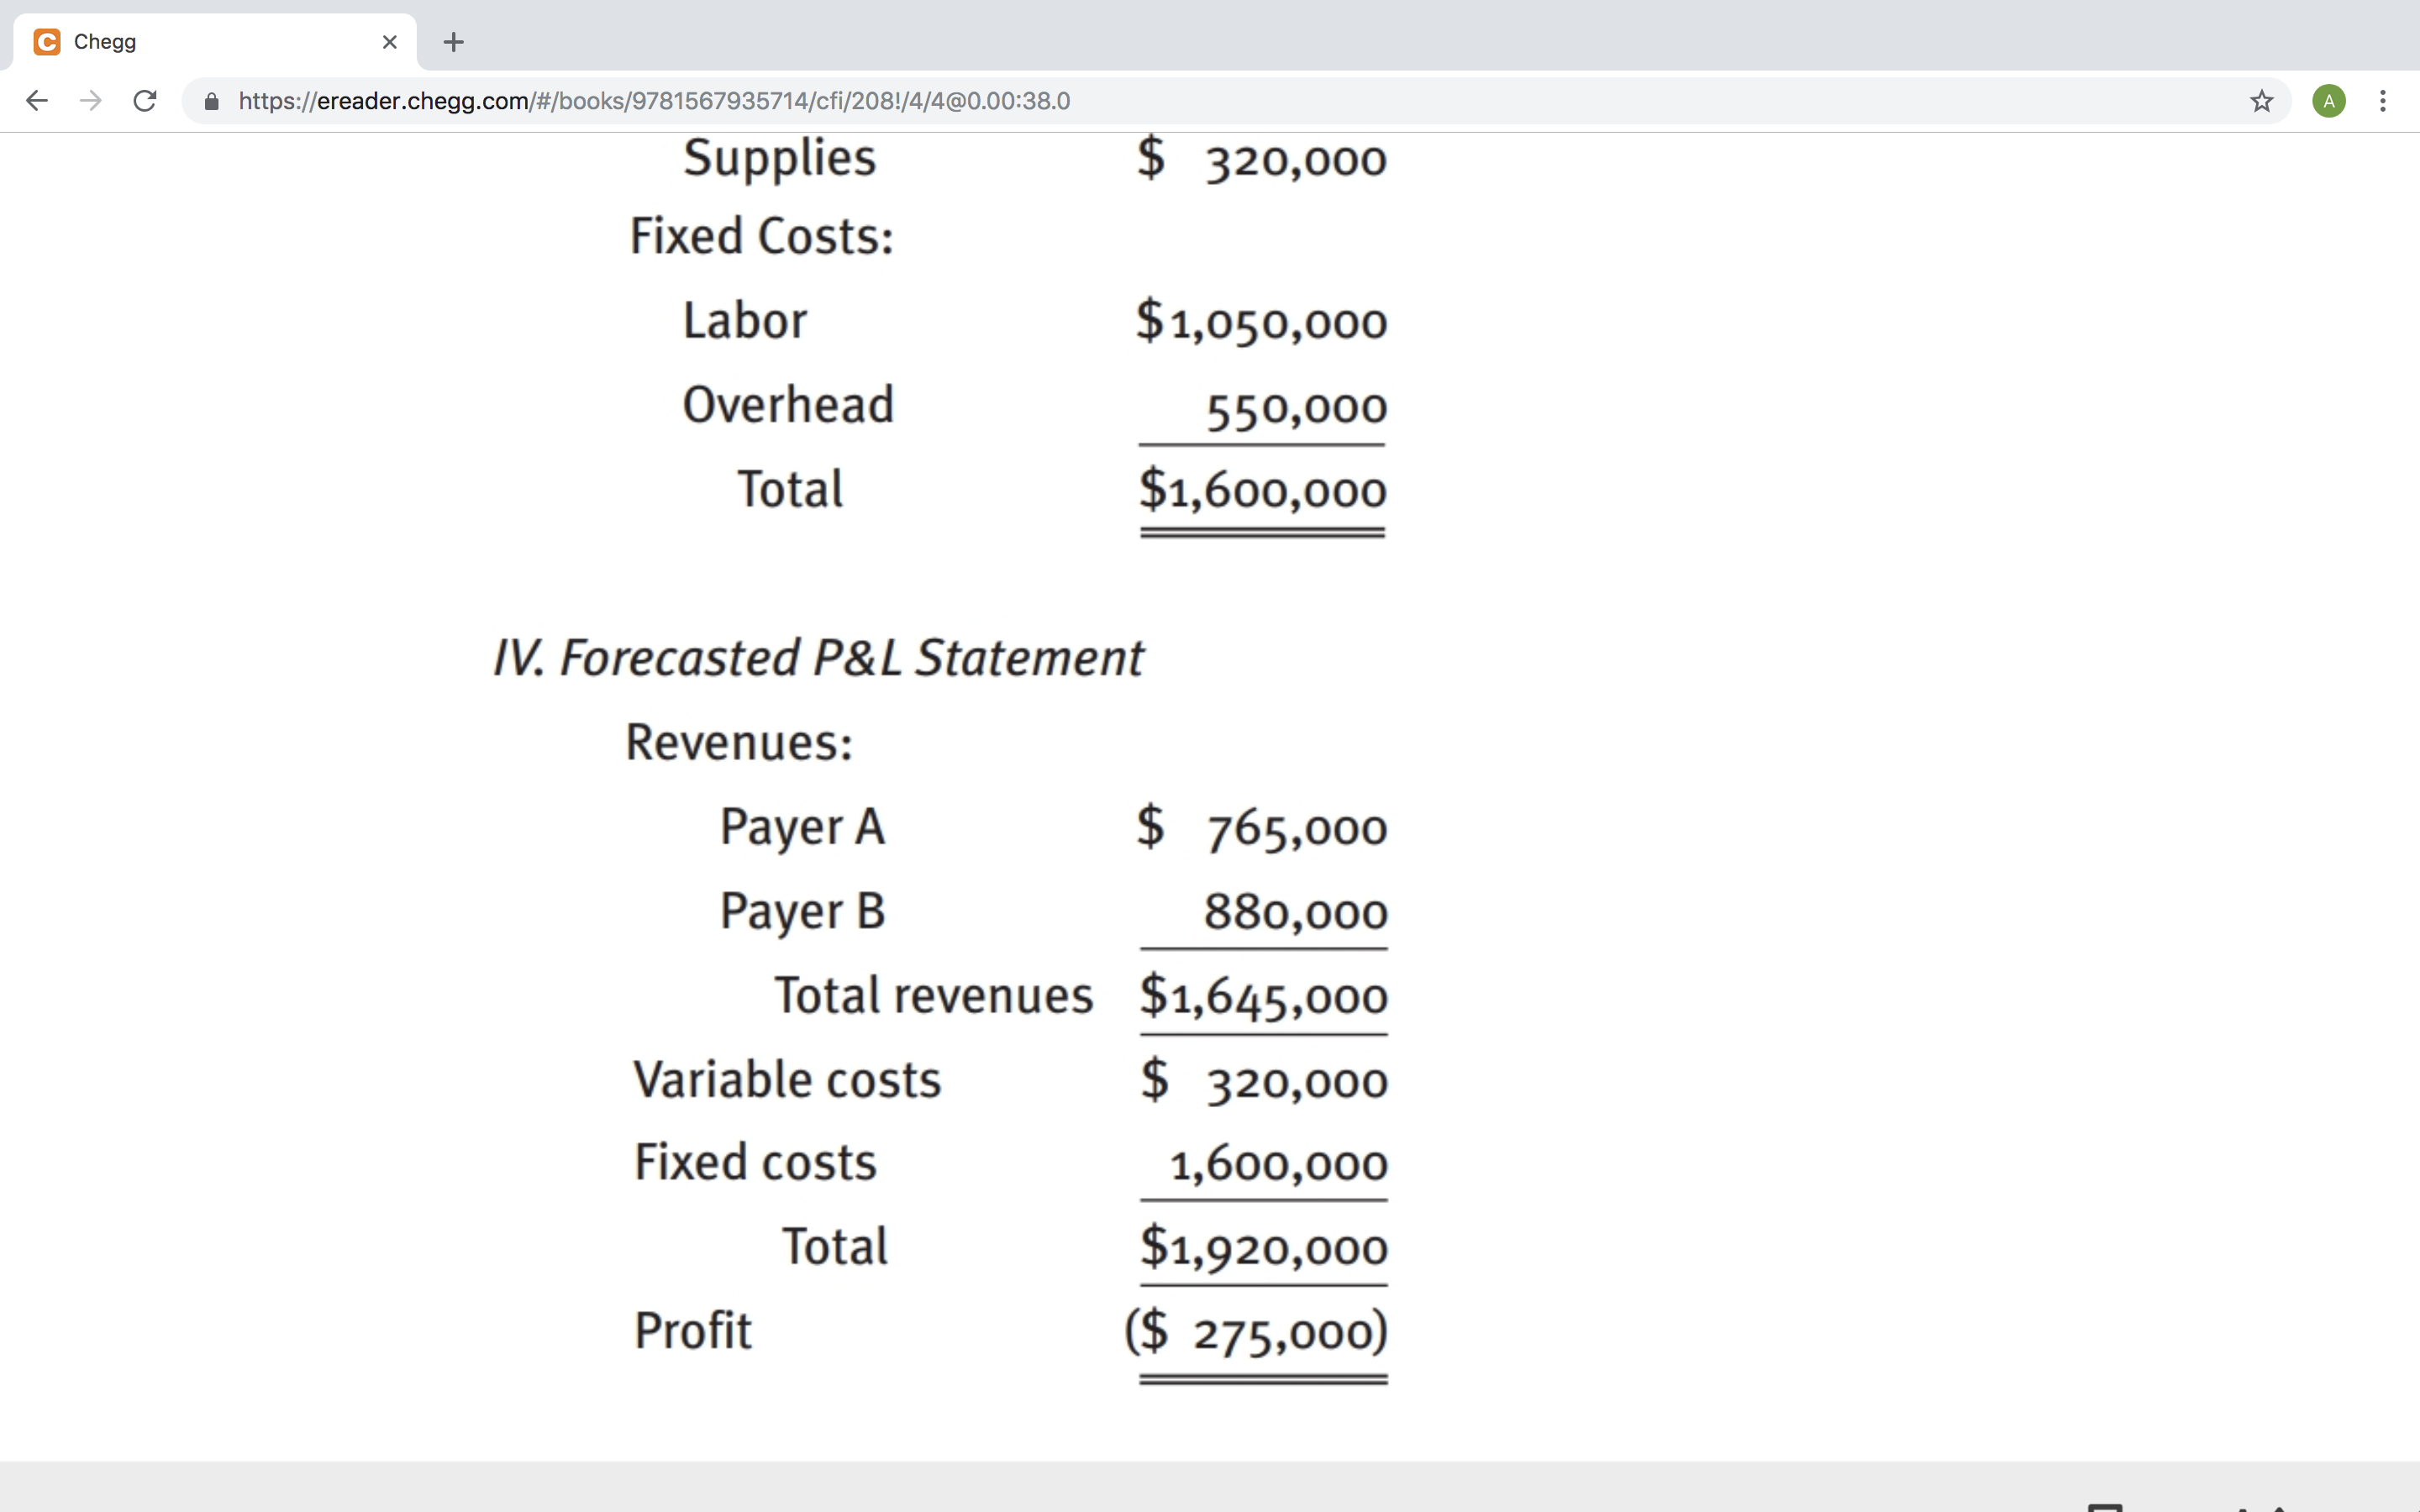Click the '1,600,000' fixed costs P&L value
The image size is (2420, 1512).
click(1279, 1165)
